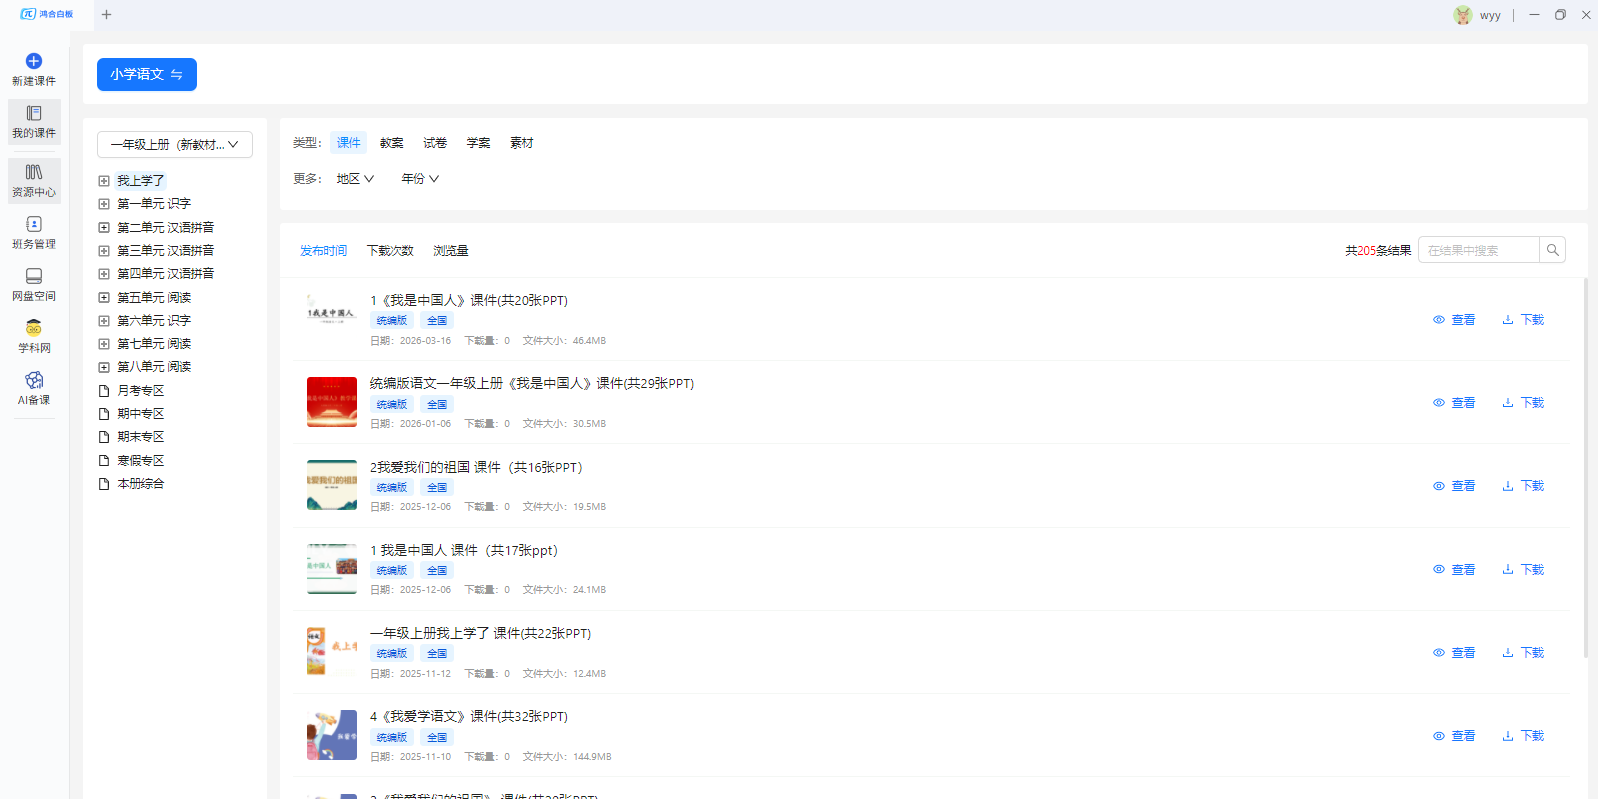This screenshot has height=799, width=1598.
Task: Click the 在结果中搜索 input field
Action: tap(1478, 250)
